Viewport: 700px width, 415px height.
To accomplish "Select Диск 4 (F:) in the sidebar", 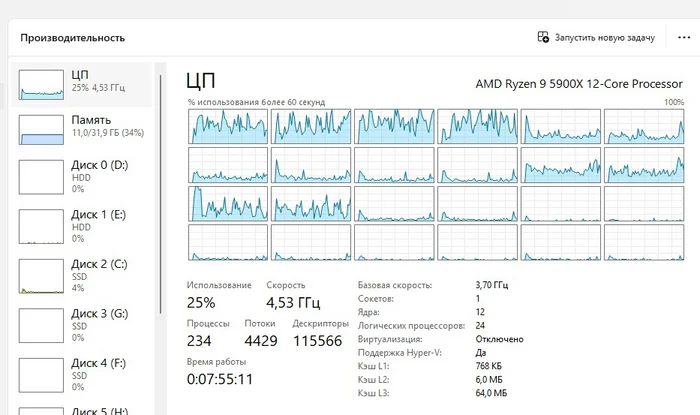I will coord(81,375).
